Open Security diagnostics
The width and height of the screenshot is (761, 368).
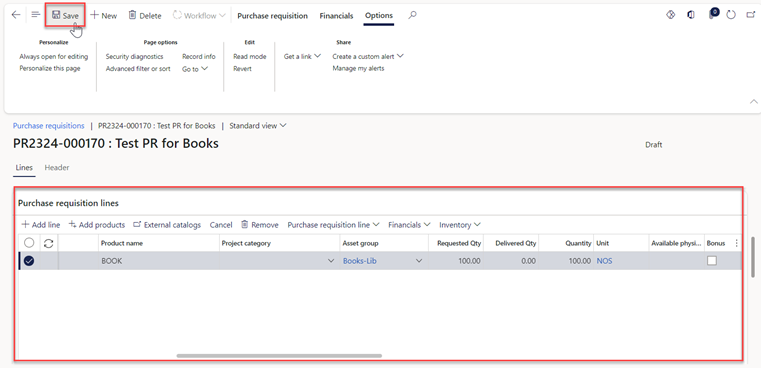pos(134,56)
